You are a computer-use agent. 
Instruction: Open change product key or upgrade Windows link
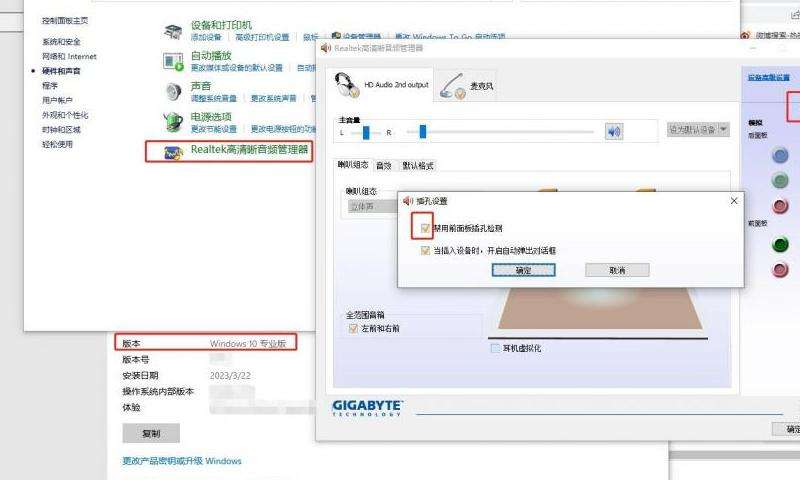[182, 461]
